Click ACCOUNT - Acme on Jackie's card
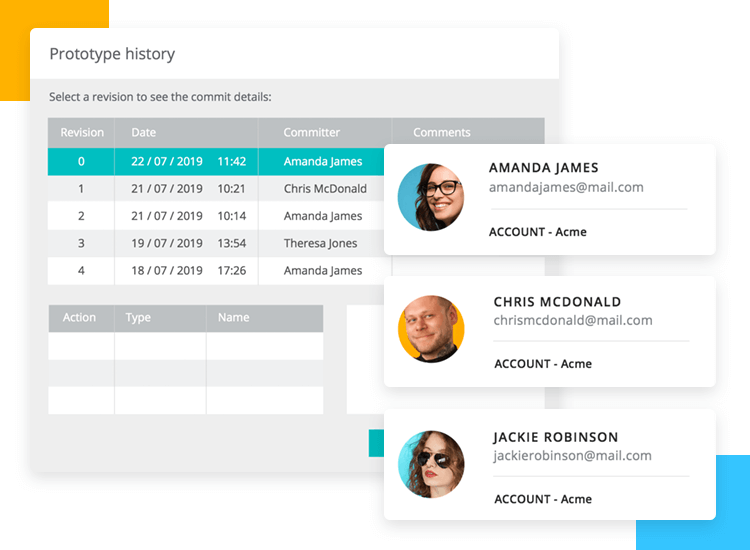Image resolution: width=750 pixels, height=550 pixels. pyautogui.click(x=543, y=499)
